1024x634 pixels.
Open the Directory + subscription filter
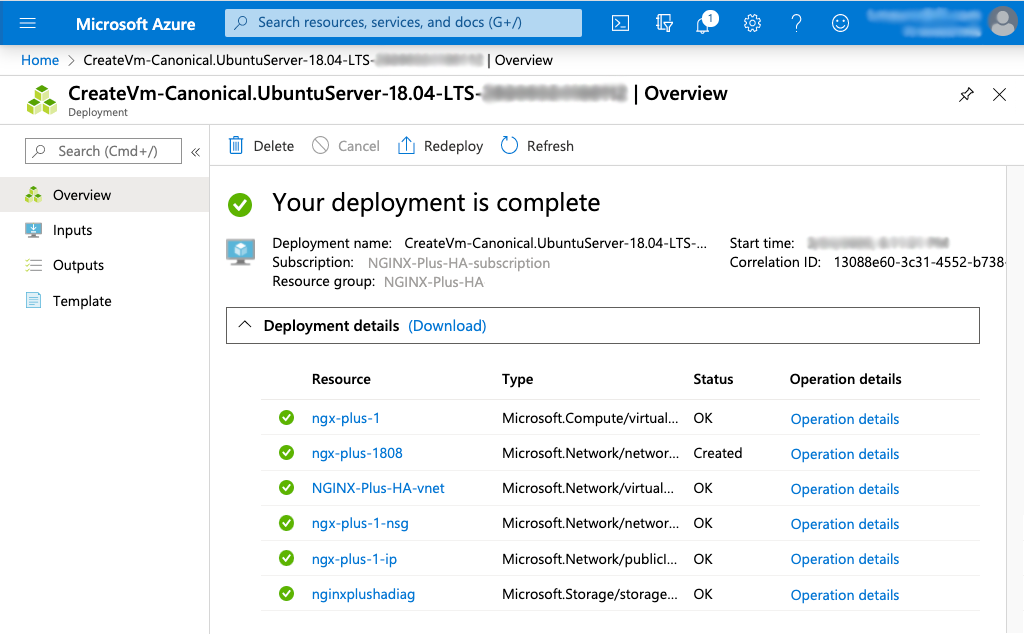pyautogui.click(x=664, y=22)
